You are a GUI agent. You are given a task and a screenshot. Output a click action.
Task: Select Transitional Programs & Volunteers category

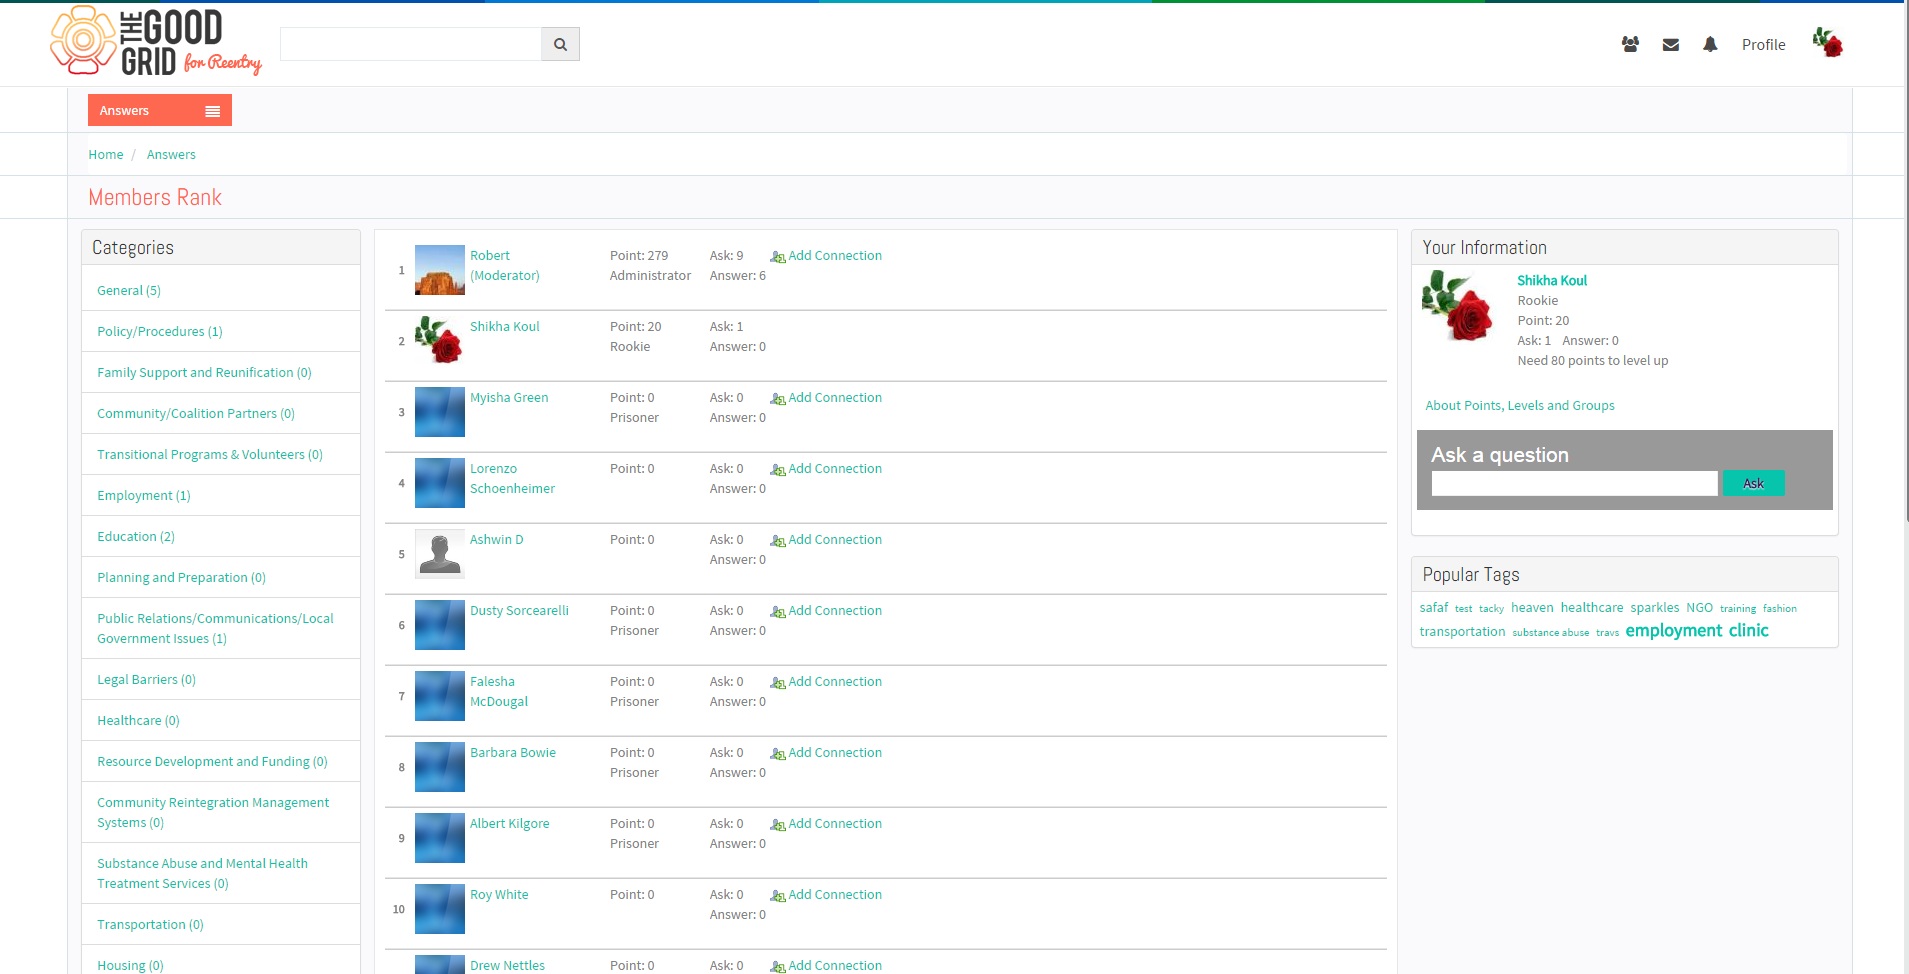tap(210, 455)
